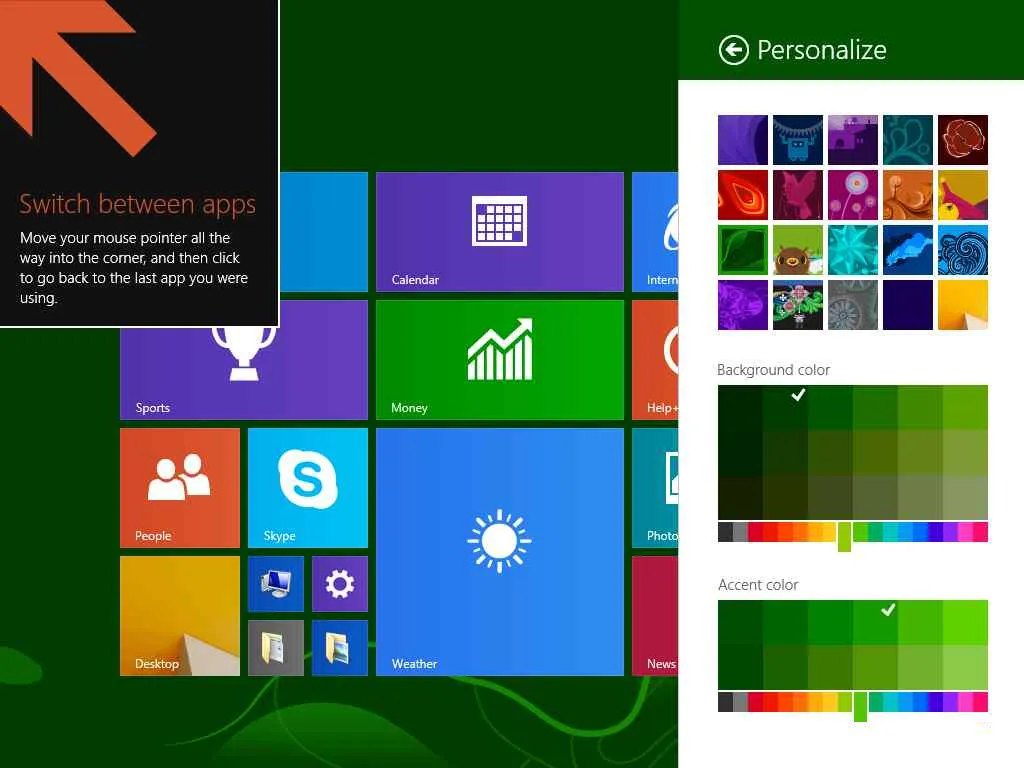Select the teal star background pattern
1024x768 pixels.
pos(853,250)
